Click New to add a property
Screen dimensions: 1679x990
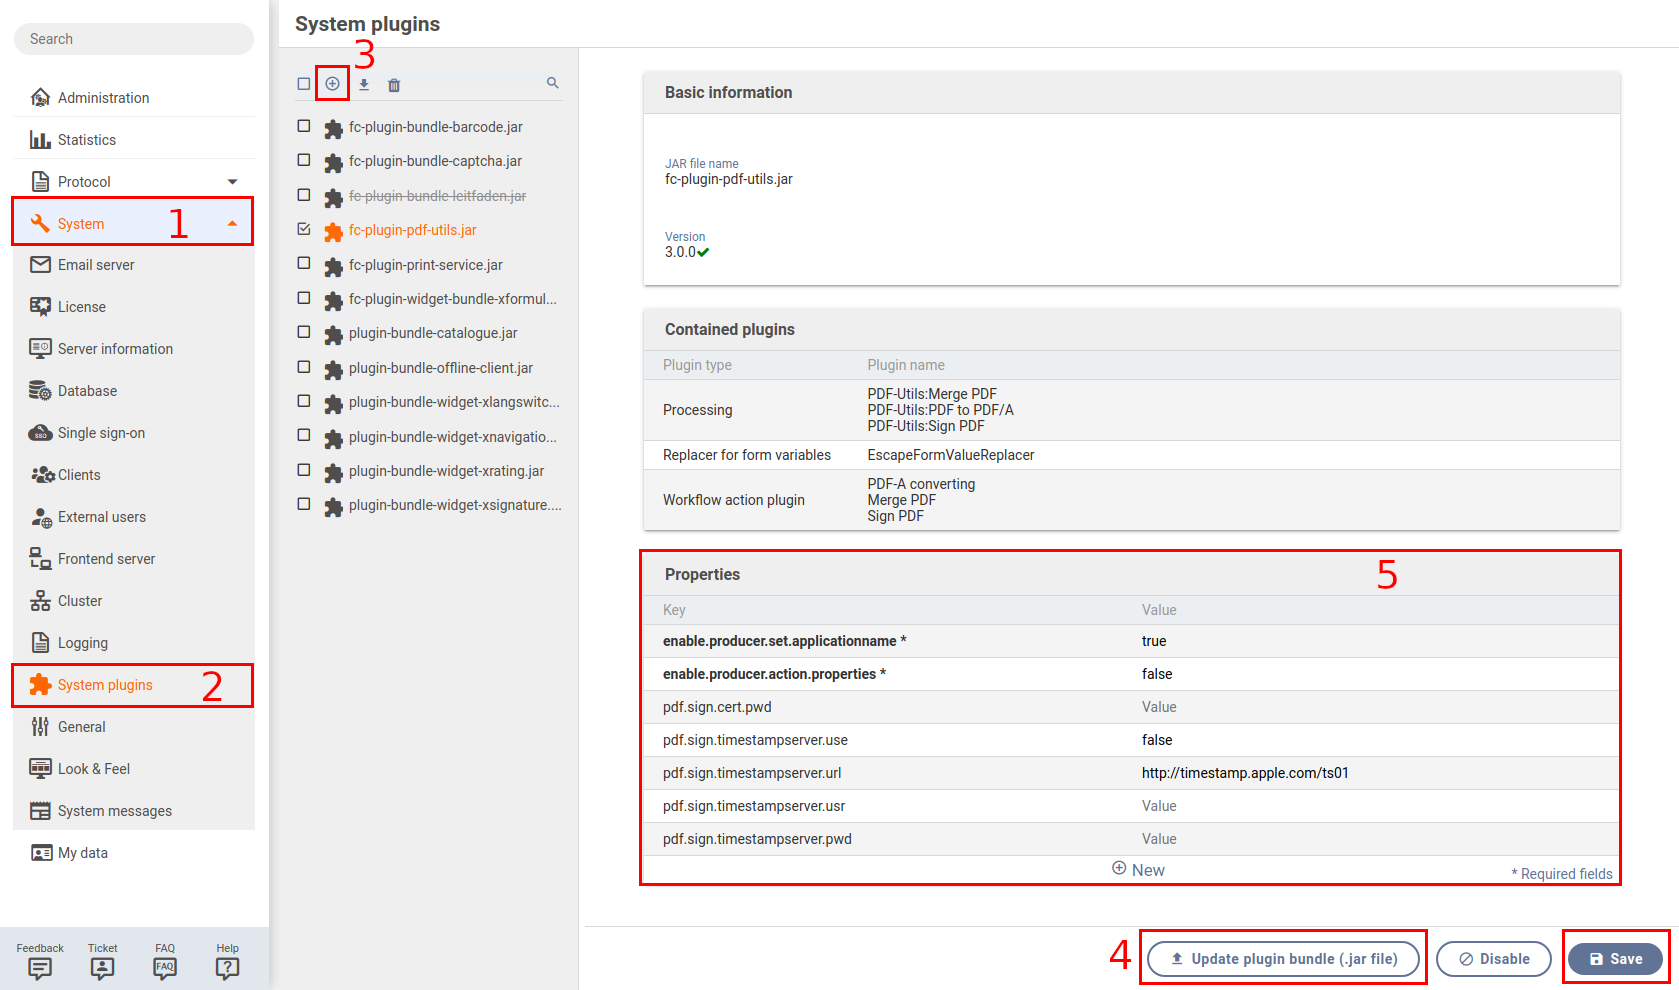click(x=1138, y=870)
